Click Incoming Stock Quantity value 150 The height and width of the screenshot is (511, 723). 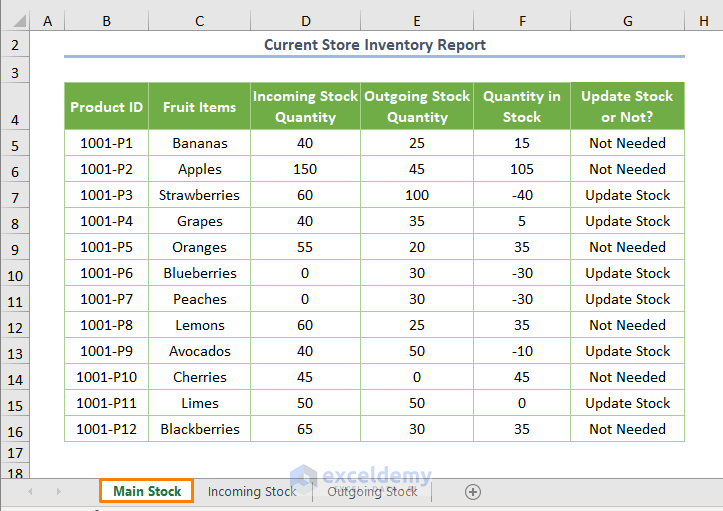[x=305, y=169]
